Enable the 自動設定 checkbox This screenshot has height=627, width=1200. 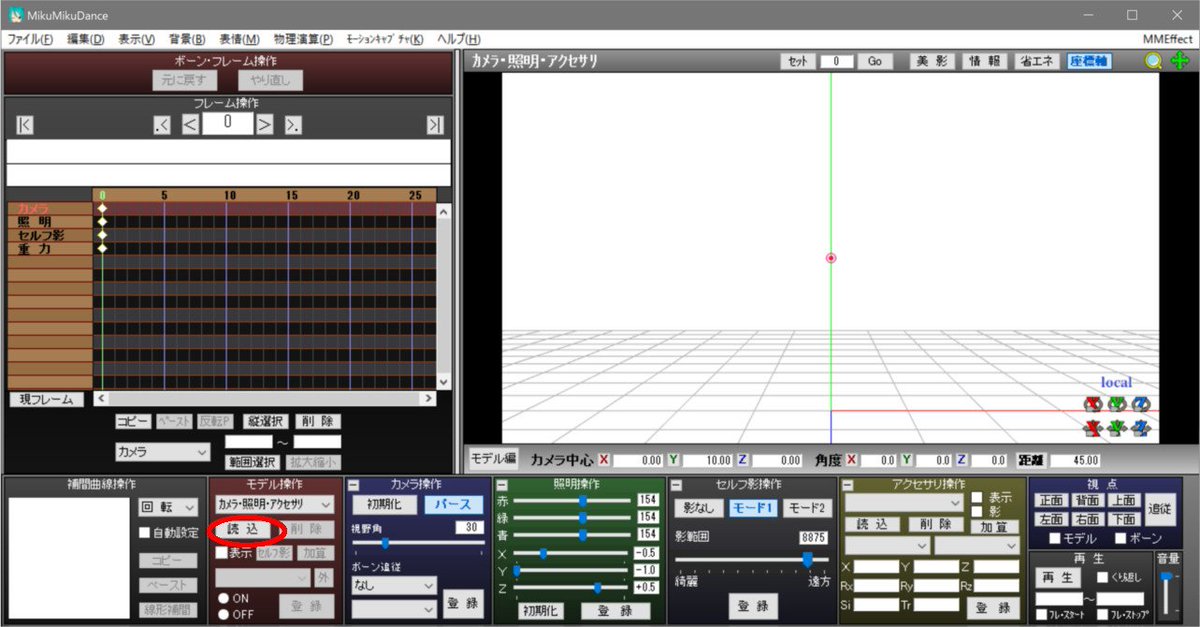click(144, 533)
